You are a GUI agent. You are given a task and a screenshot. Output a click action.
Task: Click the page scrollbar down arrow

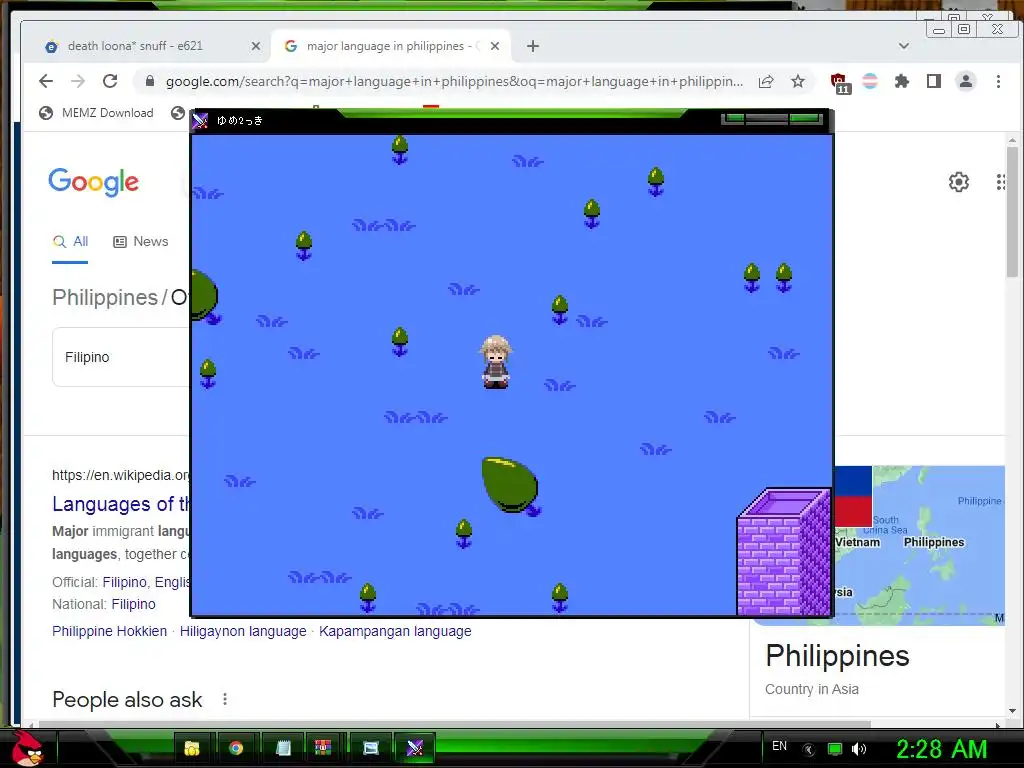tap(1012, 711)
